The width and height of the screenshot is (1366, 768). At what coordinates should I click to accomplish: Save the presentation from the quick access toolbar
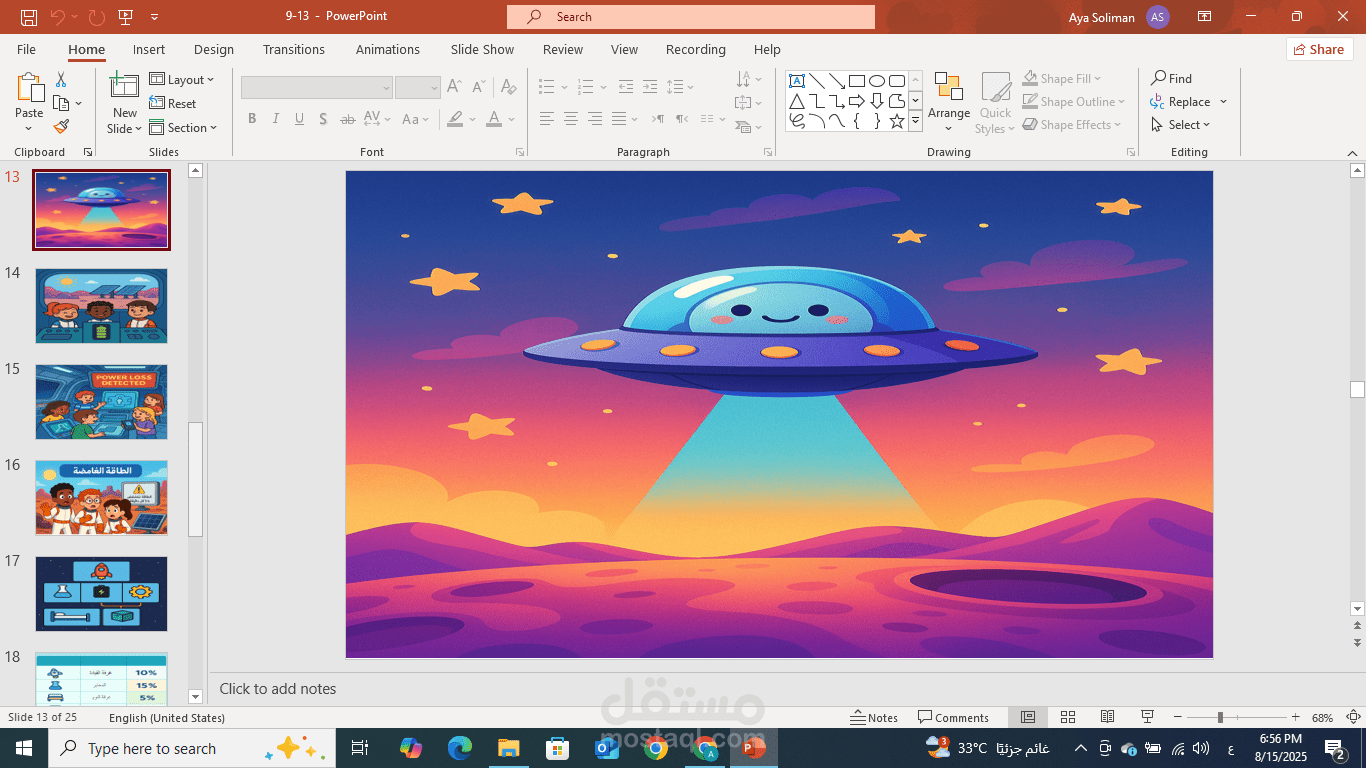[29, 17]
